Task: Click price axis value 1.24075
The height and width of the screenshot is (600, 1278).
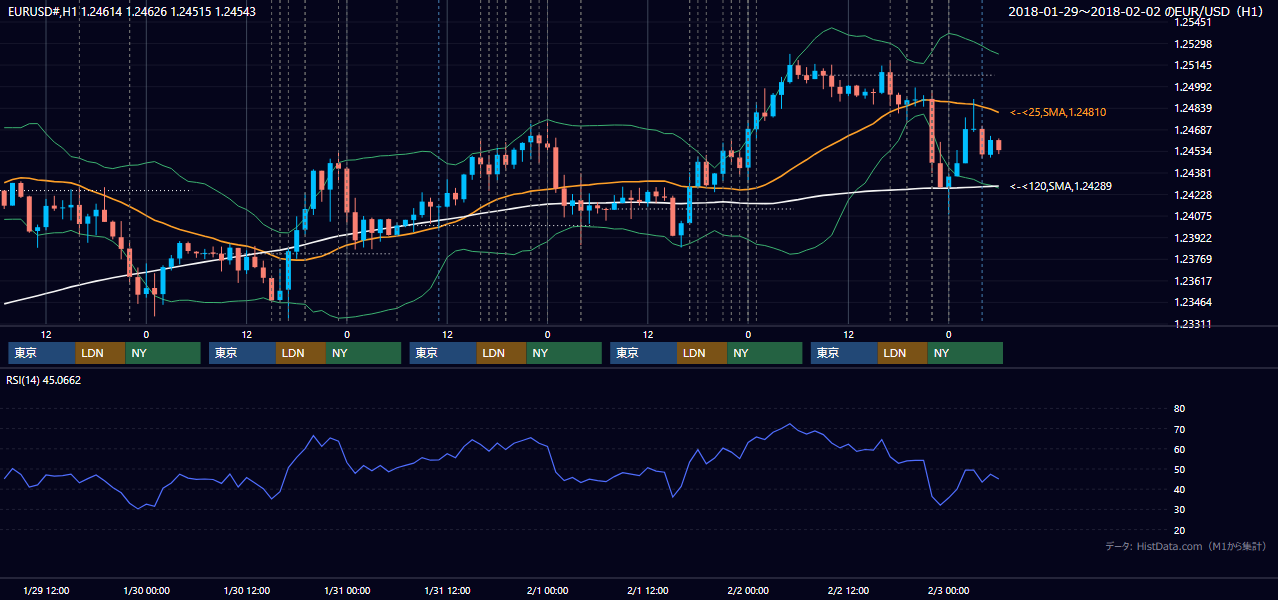Action: (x=1193, y=216)
